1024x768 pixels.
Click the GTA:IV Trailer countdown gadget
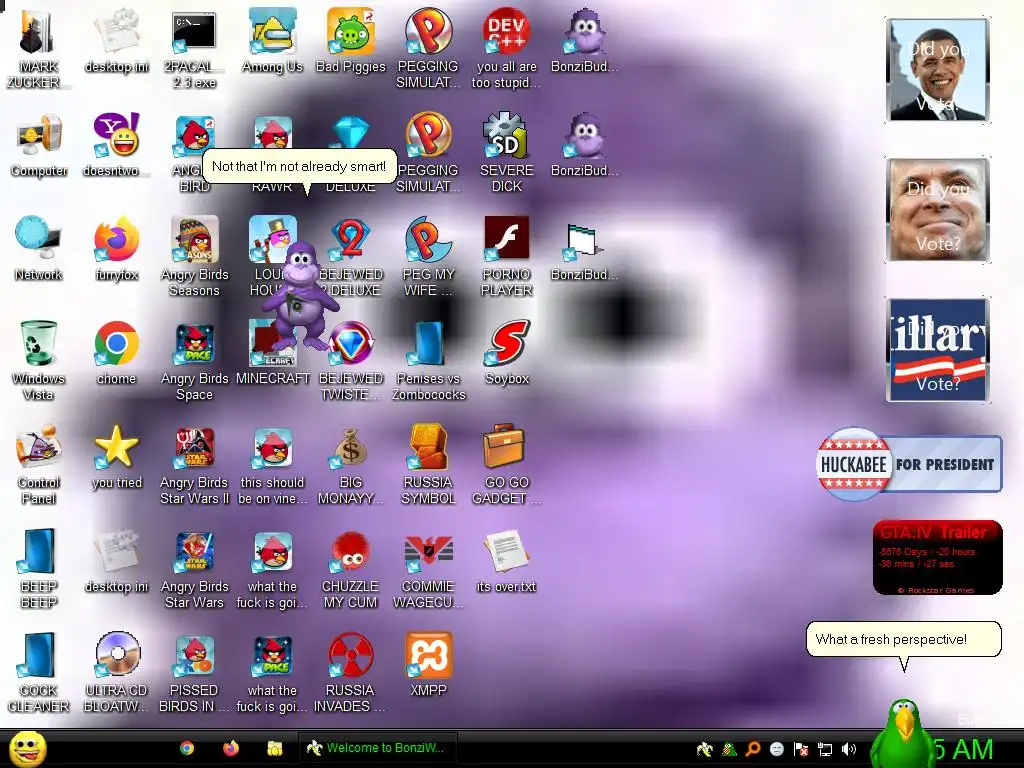[x=937, y=557]
